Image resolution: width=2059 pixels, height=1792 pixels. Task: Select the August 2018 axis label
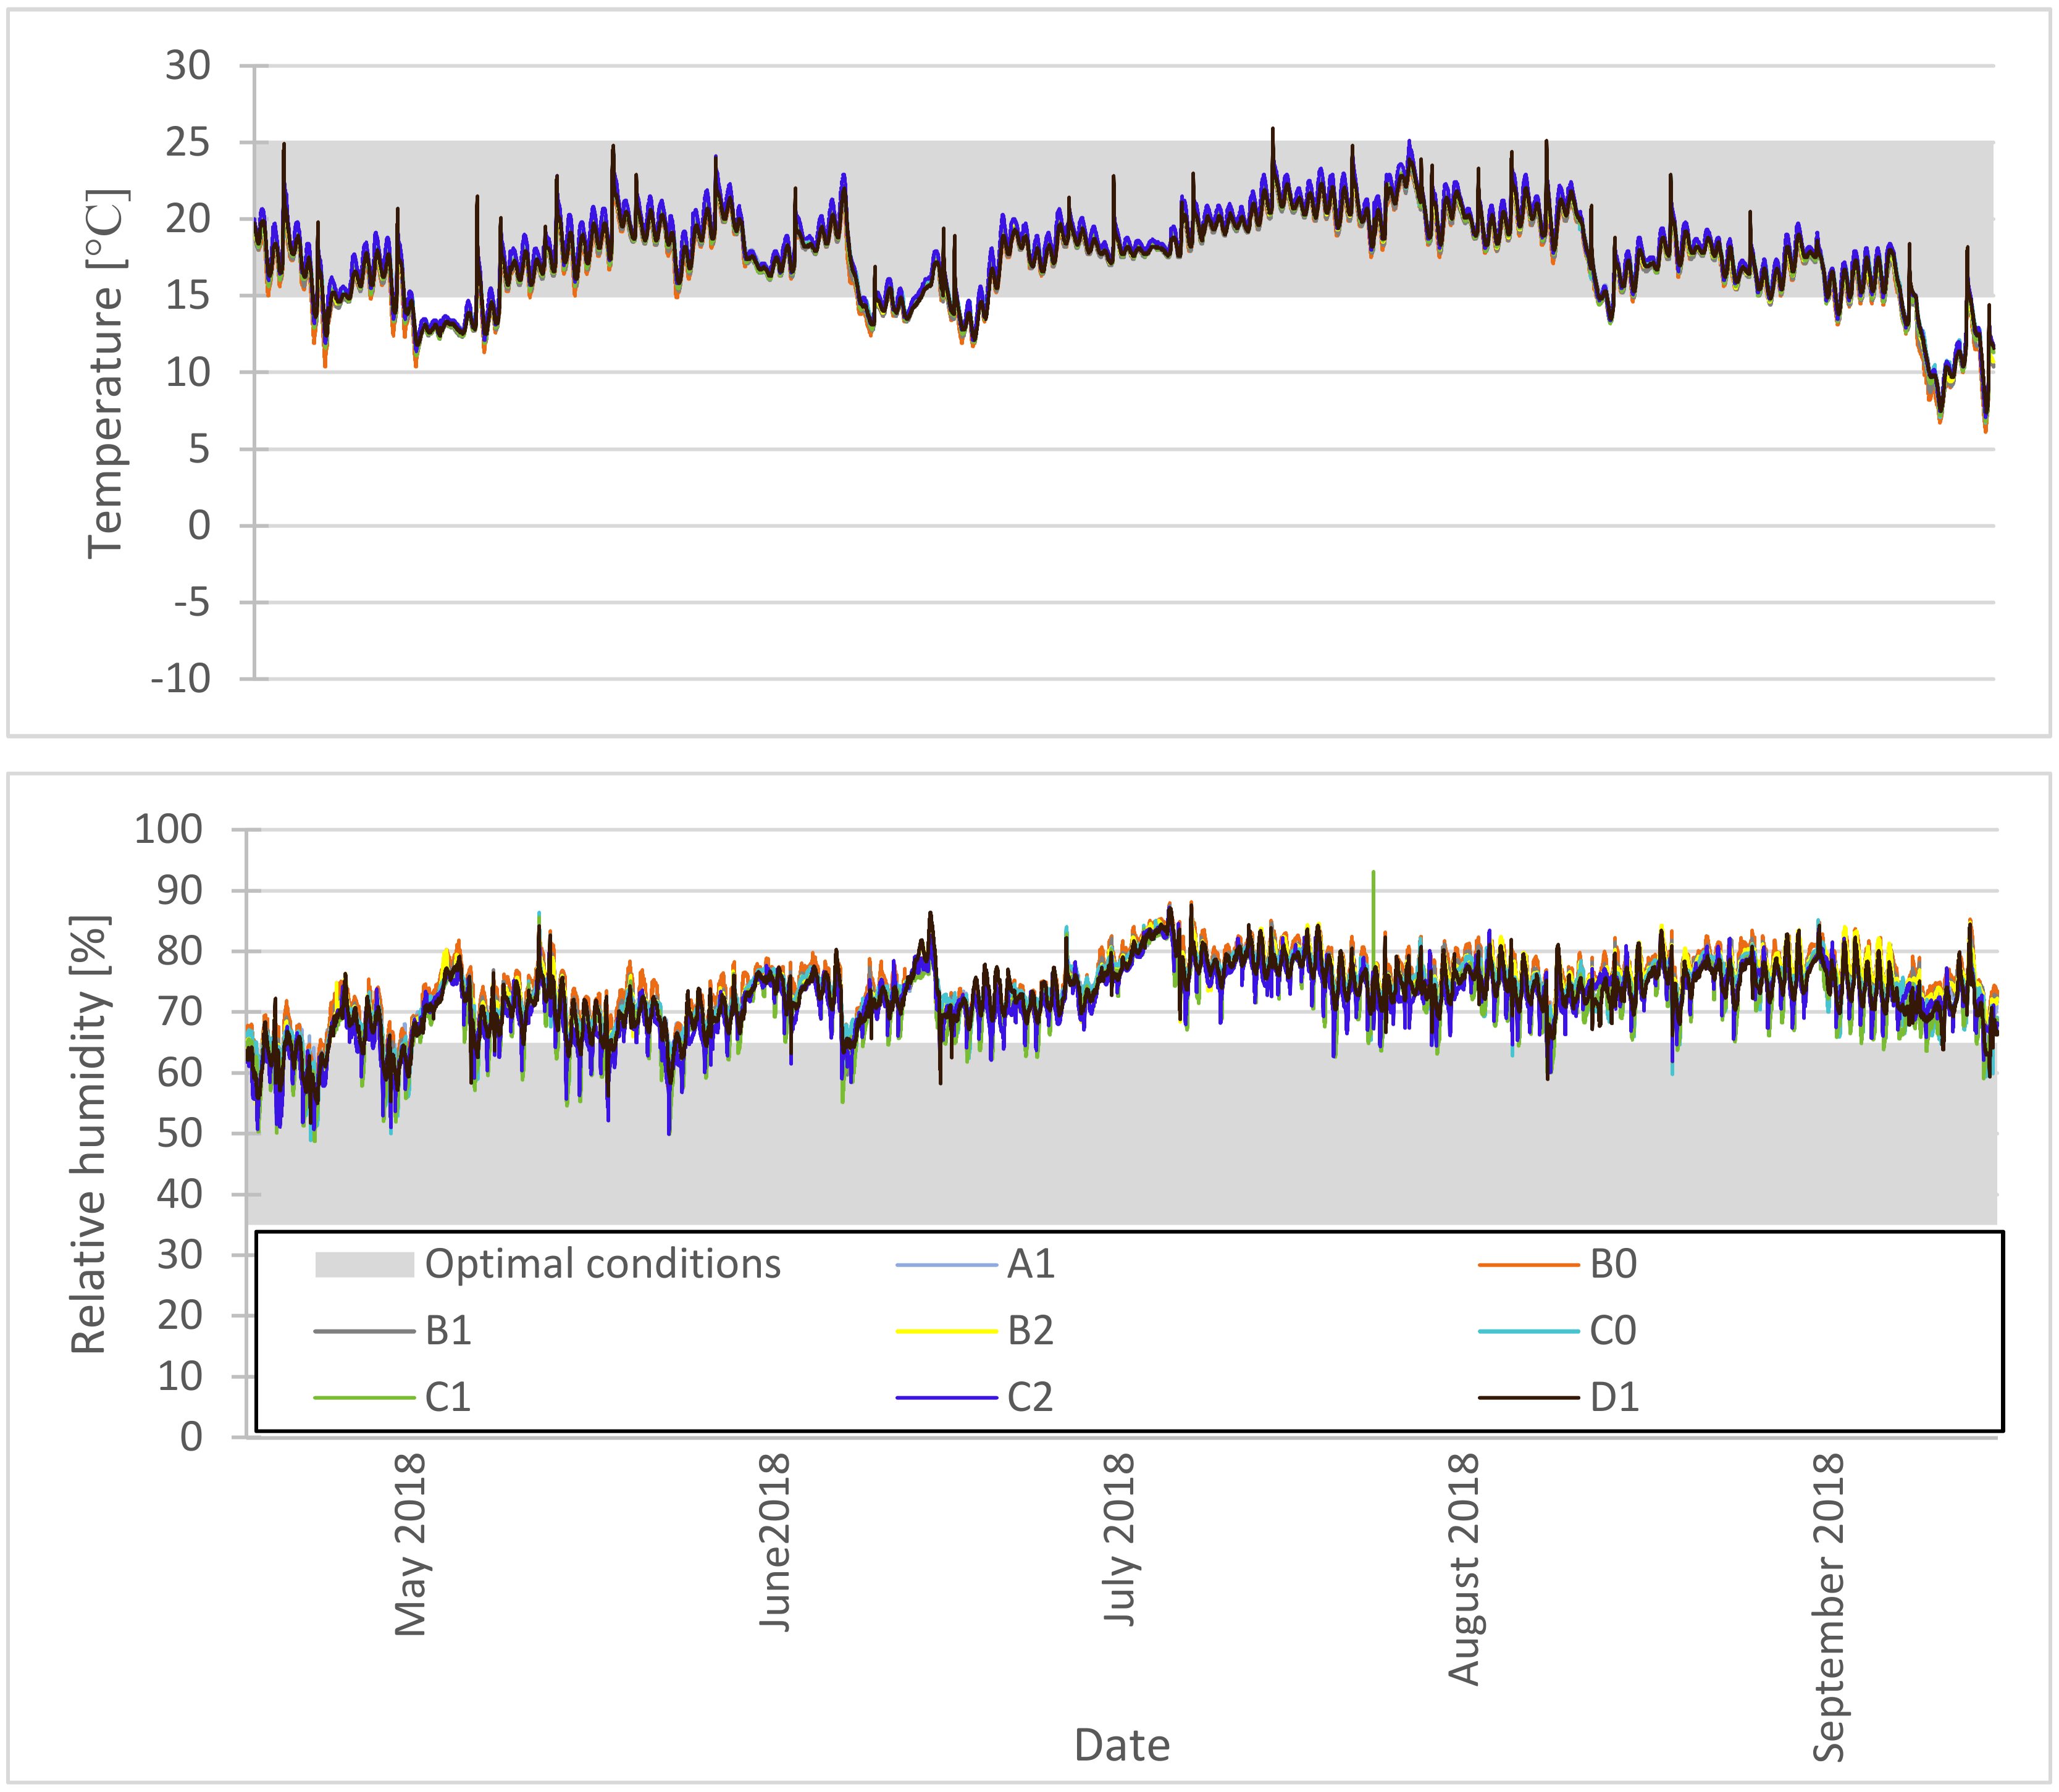pyautogui.click(x=1464, y=1570)
